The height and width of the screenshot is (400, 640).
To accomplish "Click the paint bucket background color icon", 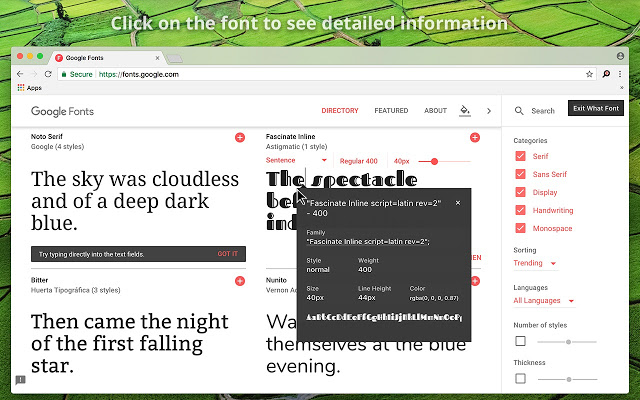I will pyautogui.click(x=465, y=110).
